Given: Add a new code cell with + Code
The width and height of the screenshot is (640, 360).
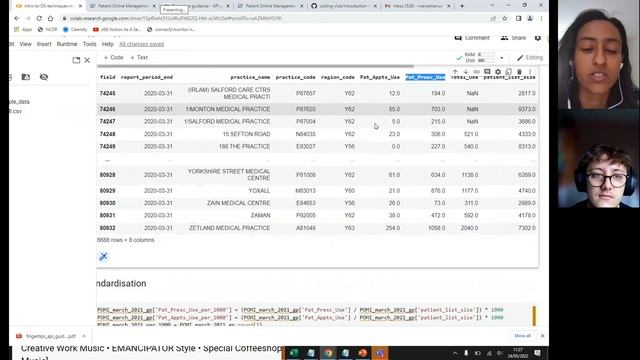Looking at the screenshot, I should click(x=113, y=58).
